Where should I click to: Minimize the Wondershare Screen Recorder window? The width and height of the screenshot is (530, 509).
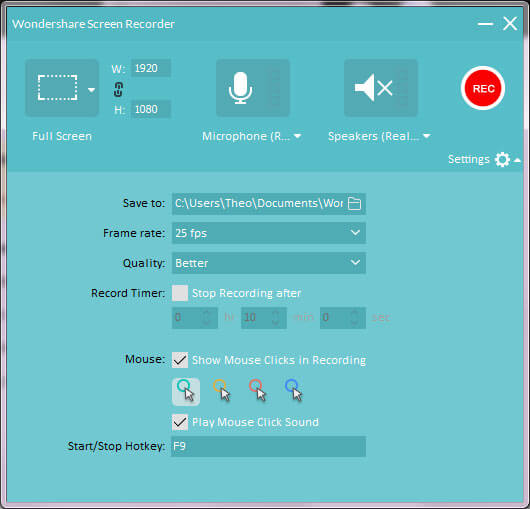tap(485, 24)
